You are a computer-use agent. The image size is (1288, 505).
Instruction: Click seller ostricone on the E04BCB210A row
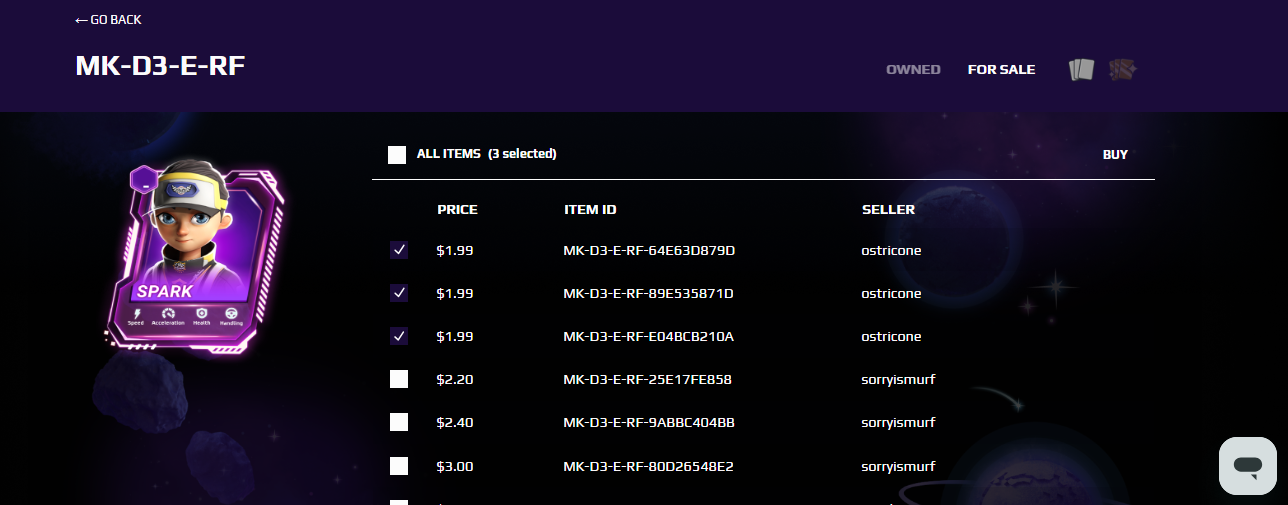pos(891,336)
